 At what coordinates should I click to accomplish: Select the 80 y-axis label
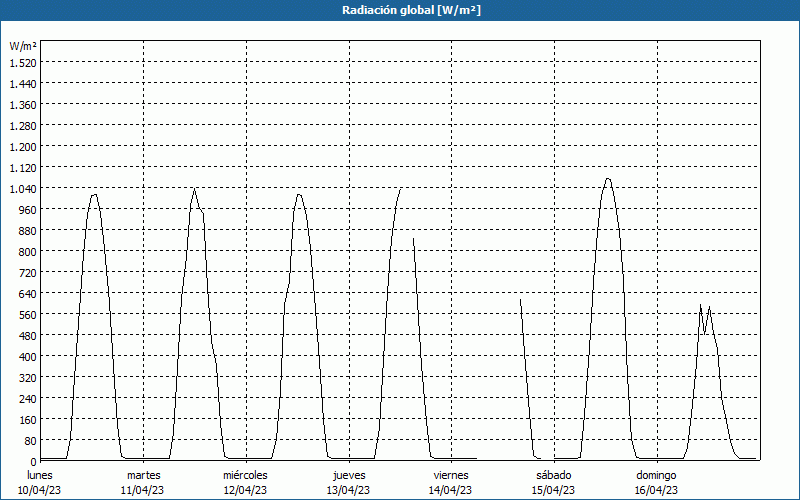pos(31,441)
